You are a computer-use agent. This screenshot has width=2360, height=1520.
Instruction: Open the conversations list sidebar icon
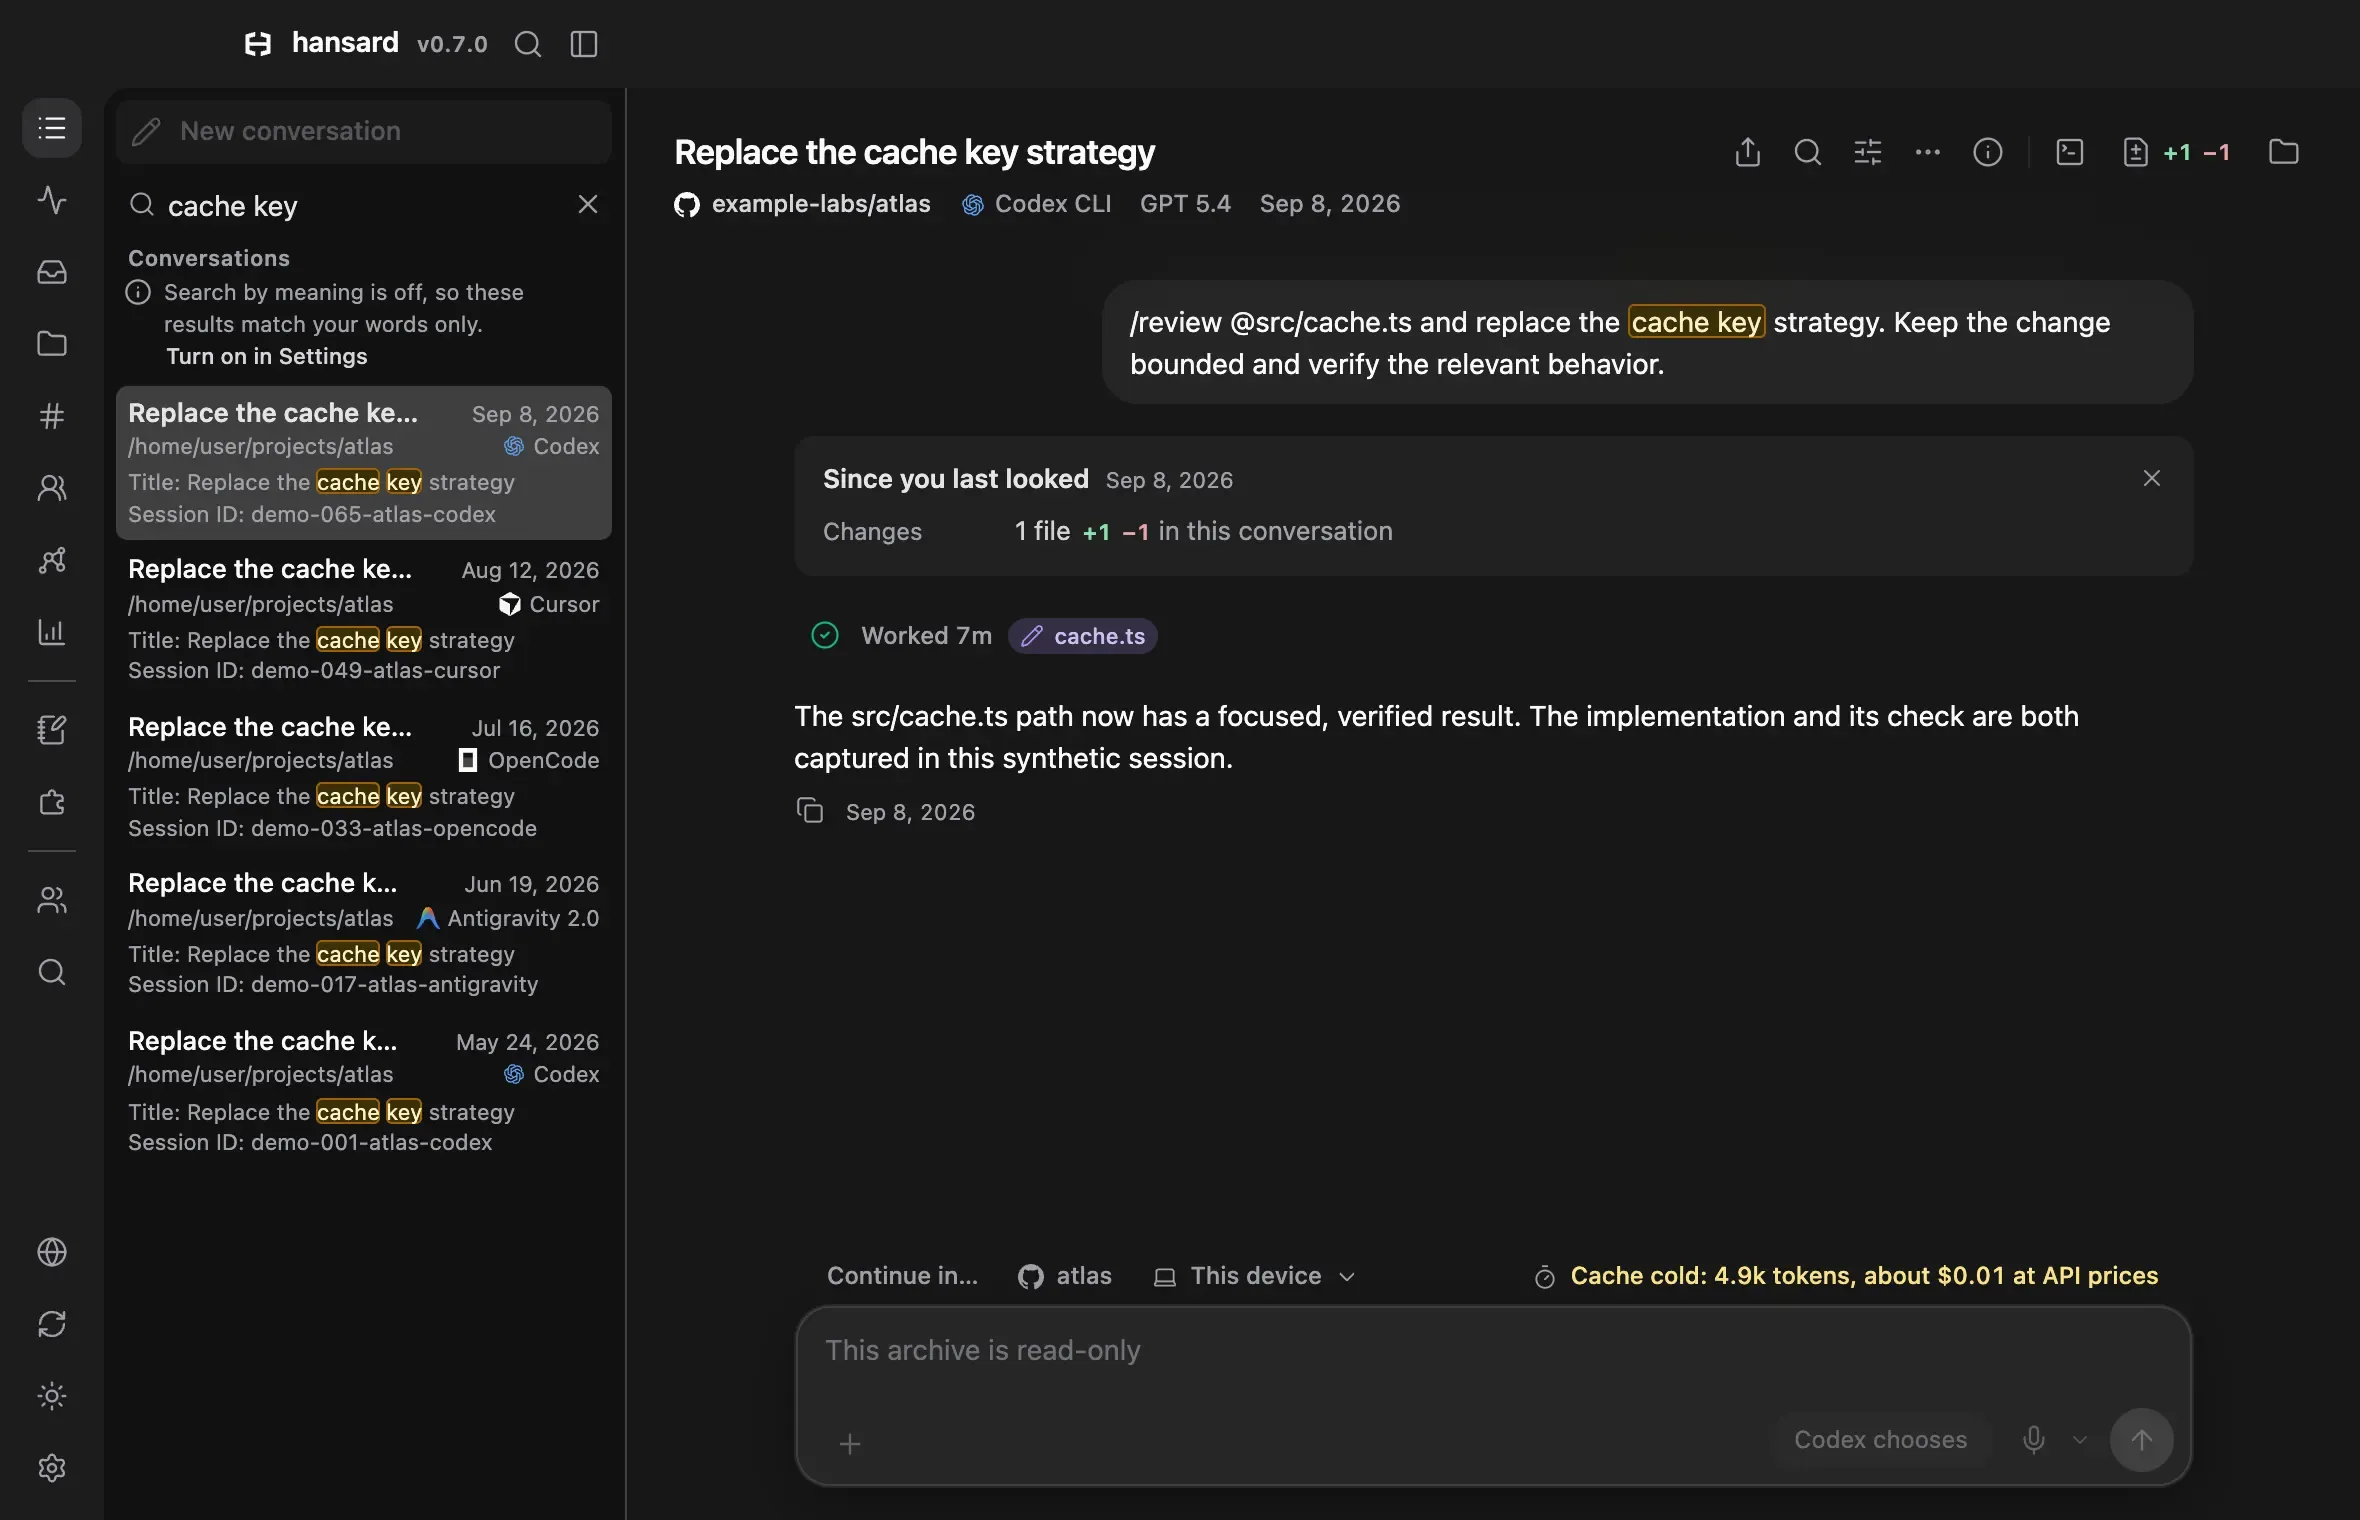pyautogui.click(x=52, y=128)
